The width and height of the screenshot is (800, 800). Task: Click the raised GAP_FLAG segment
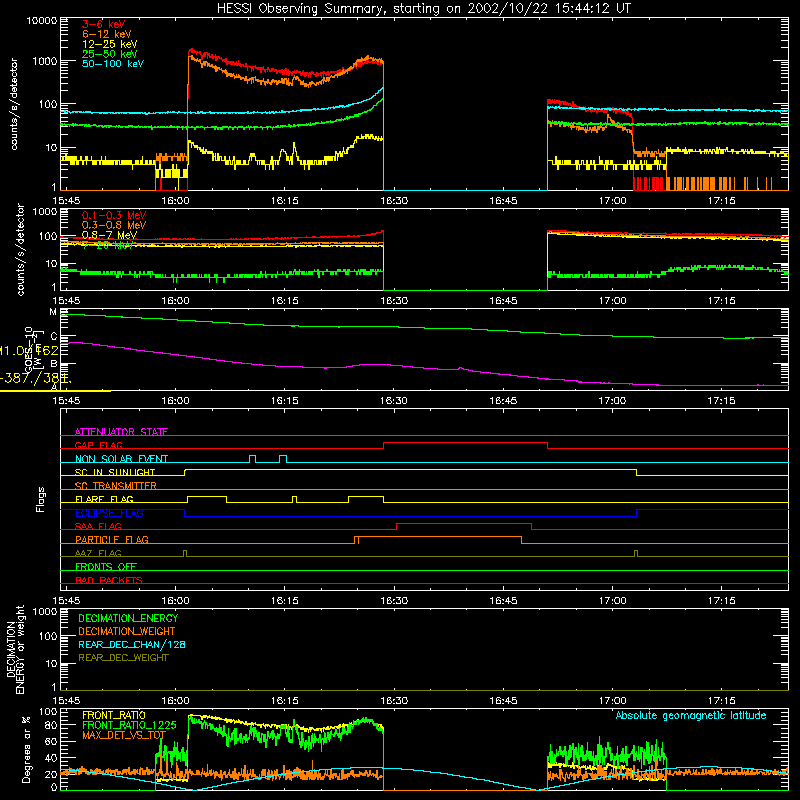(x=465, y=443)
